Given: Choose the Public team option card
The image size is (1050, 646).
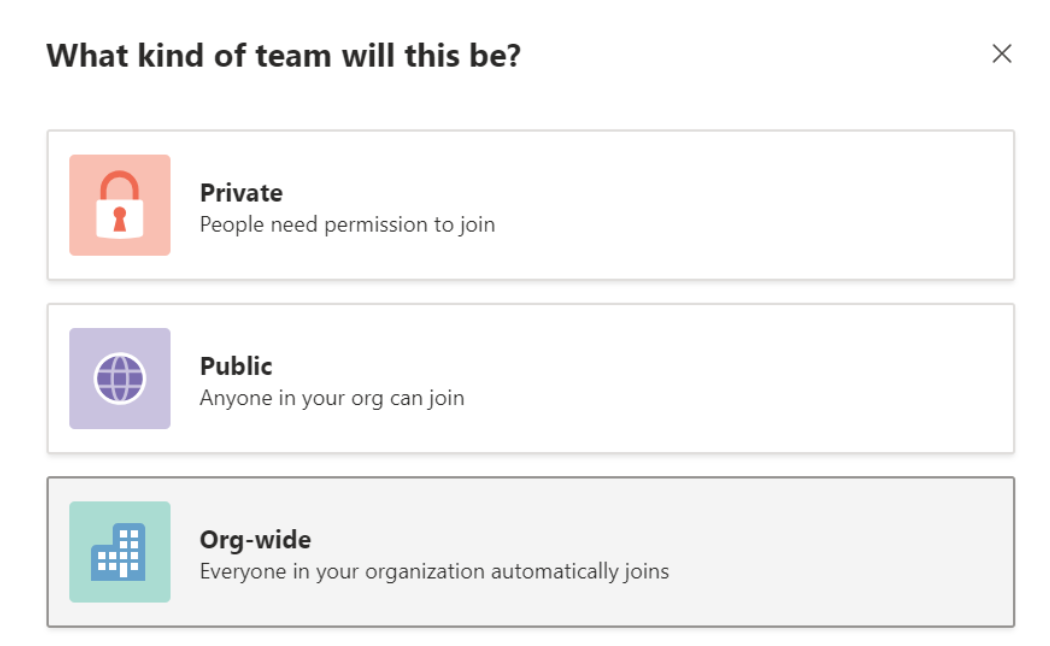Looking at the screenshot, I should pyautogui.click(x=530, y=379).
